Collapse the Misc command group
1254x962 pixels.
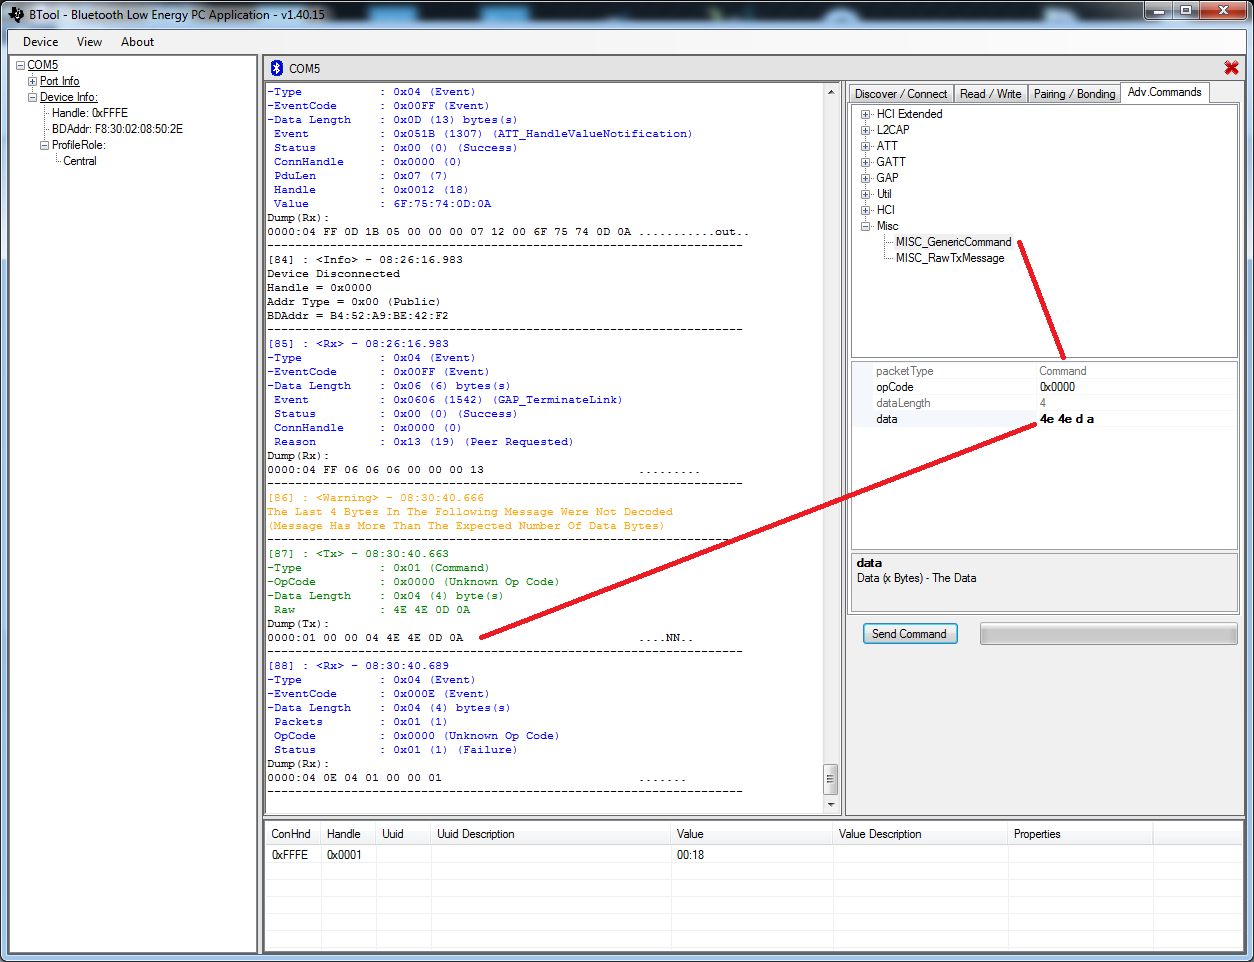click(x=866, y=226)
